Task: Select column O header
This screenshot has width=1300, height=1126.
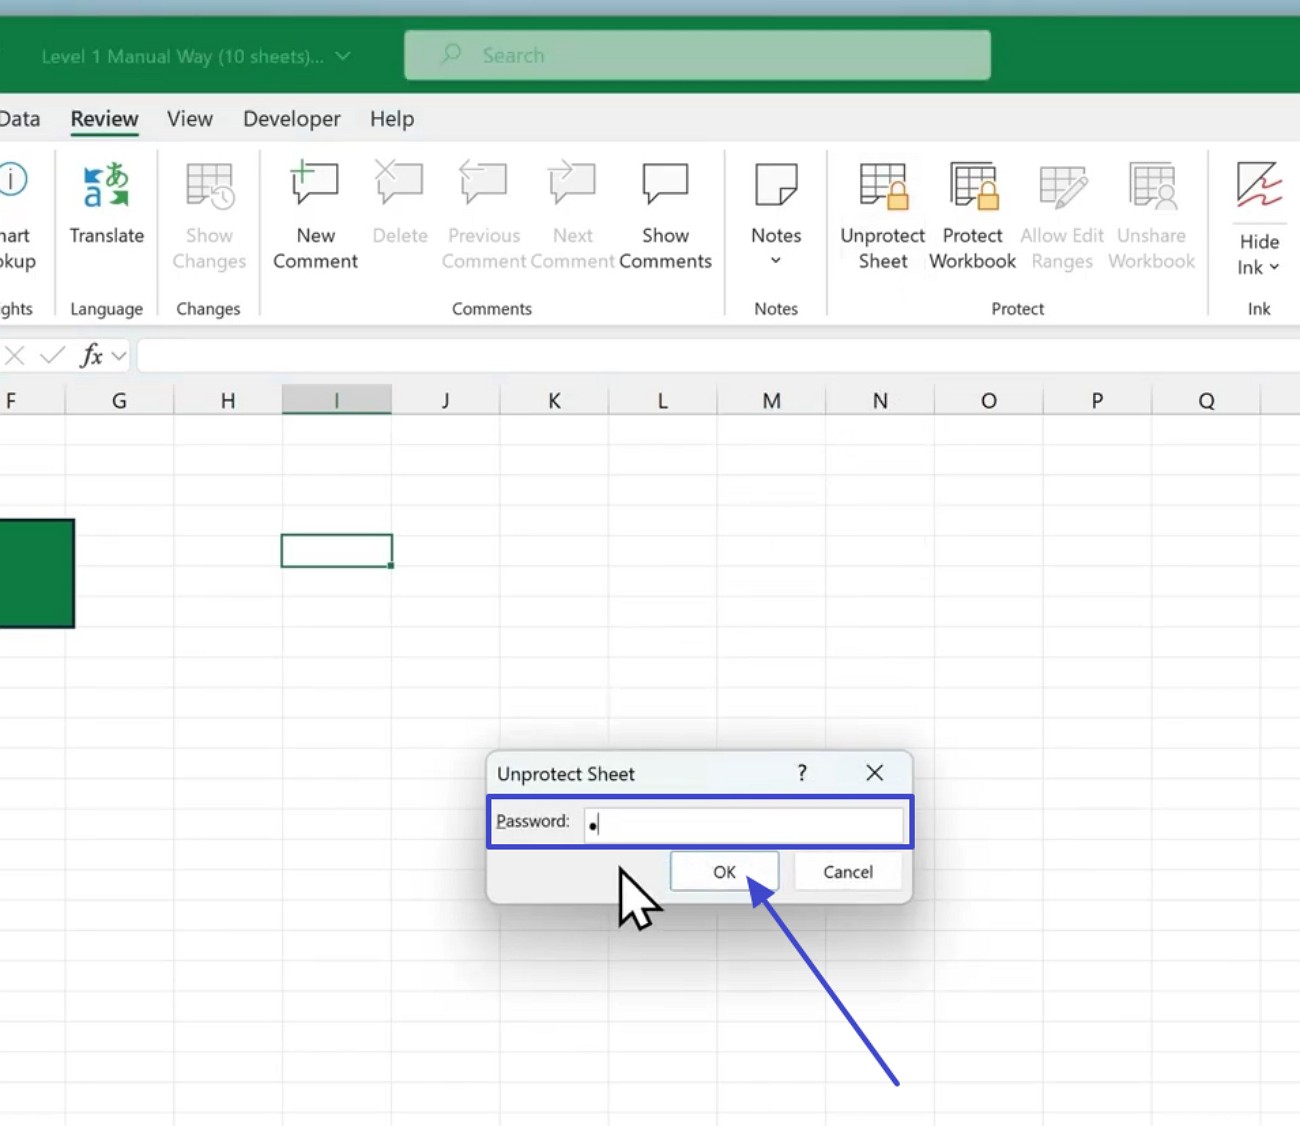Action: [989, 401]
